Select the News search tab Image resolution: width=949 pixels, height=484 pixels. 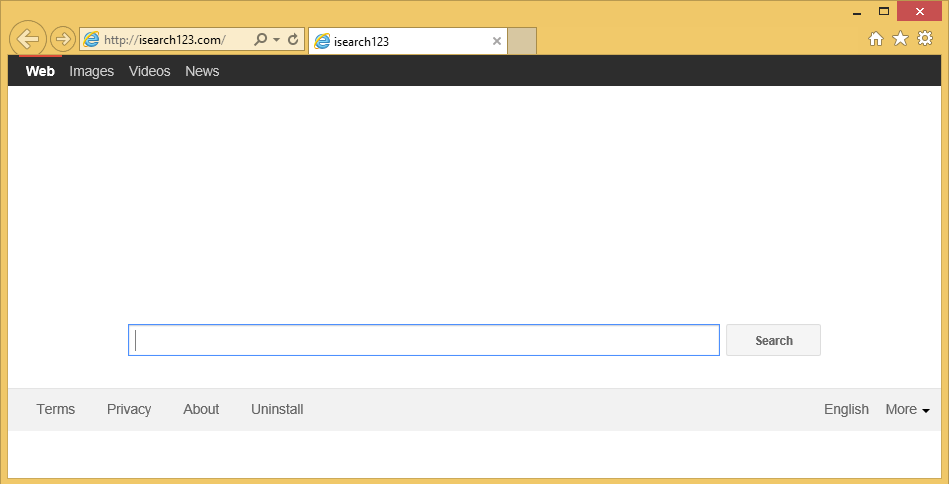202,71
